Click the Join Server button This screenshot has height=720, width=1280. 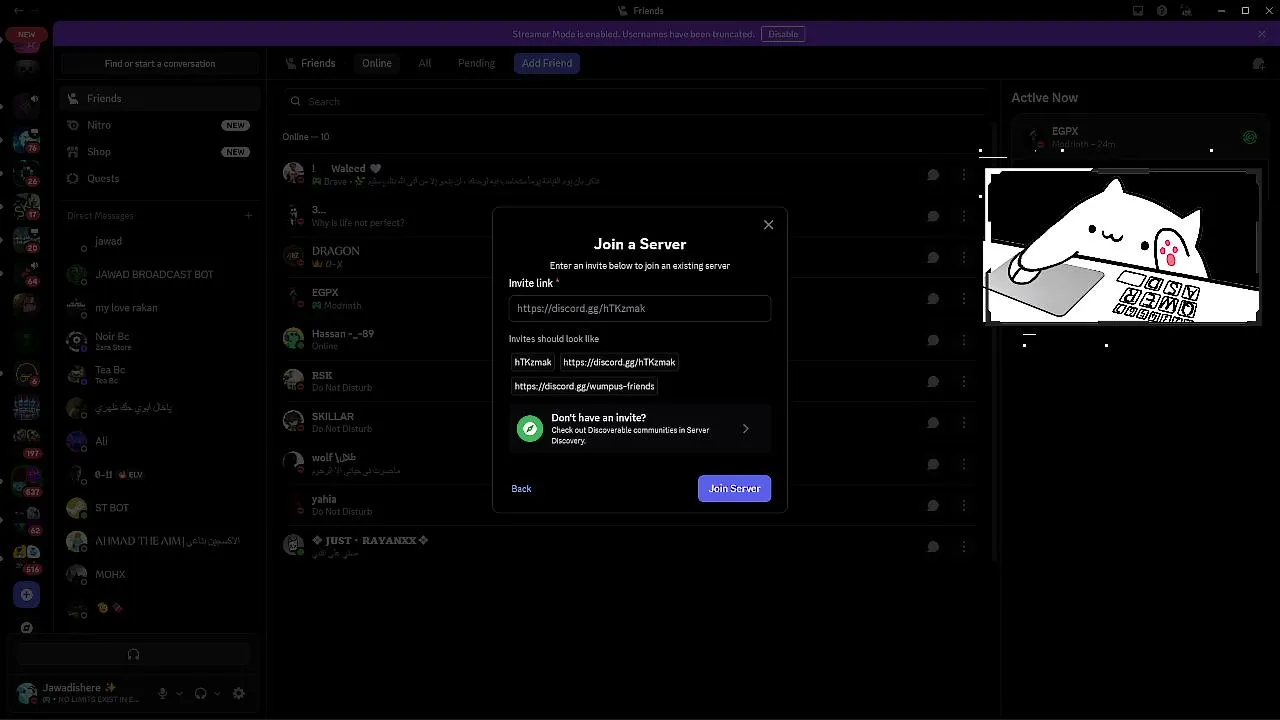click(x=734, y=489)
